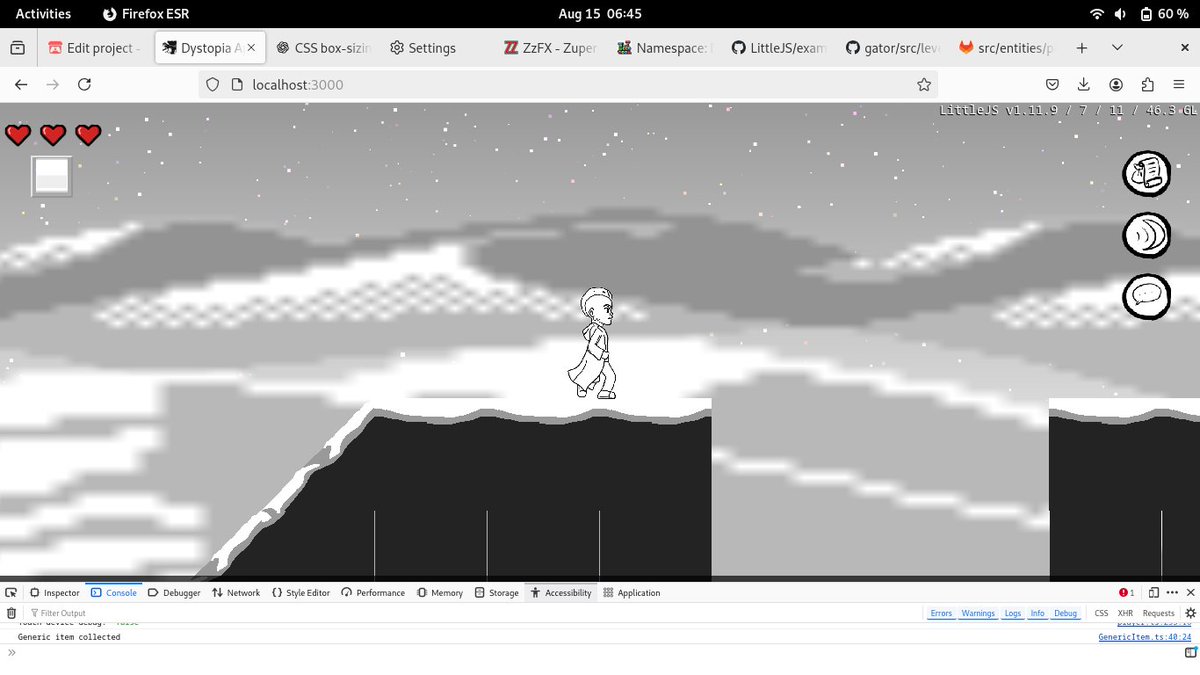Toggle the Logs console filter
The width and height of the screenshot is (1200, 675).
pyautogui.click(x=1013, y=613)
